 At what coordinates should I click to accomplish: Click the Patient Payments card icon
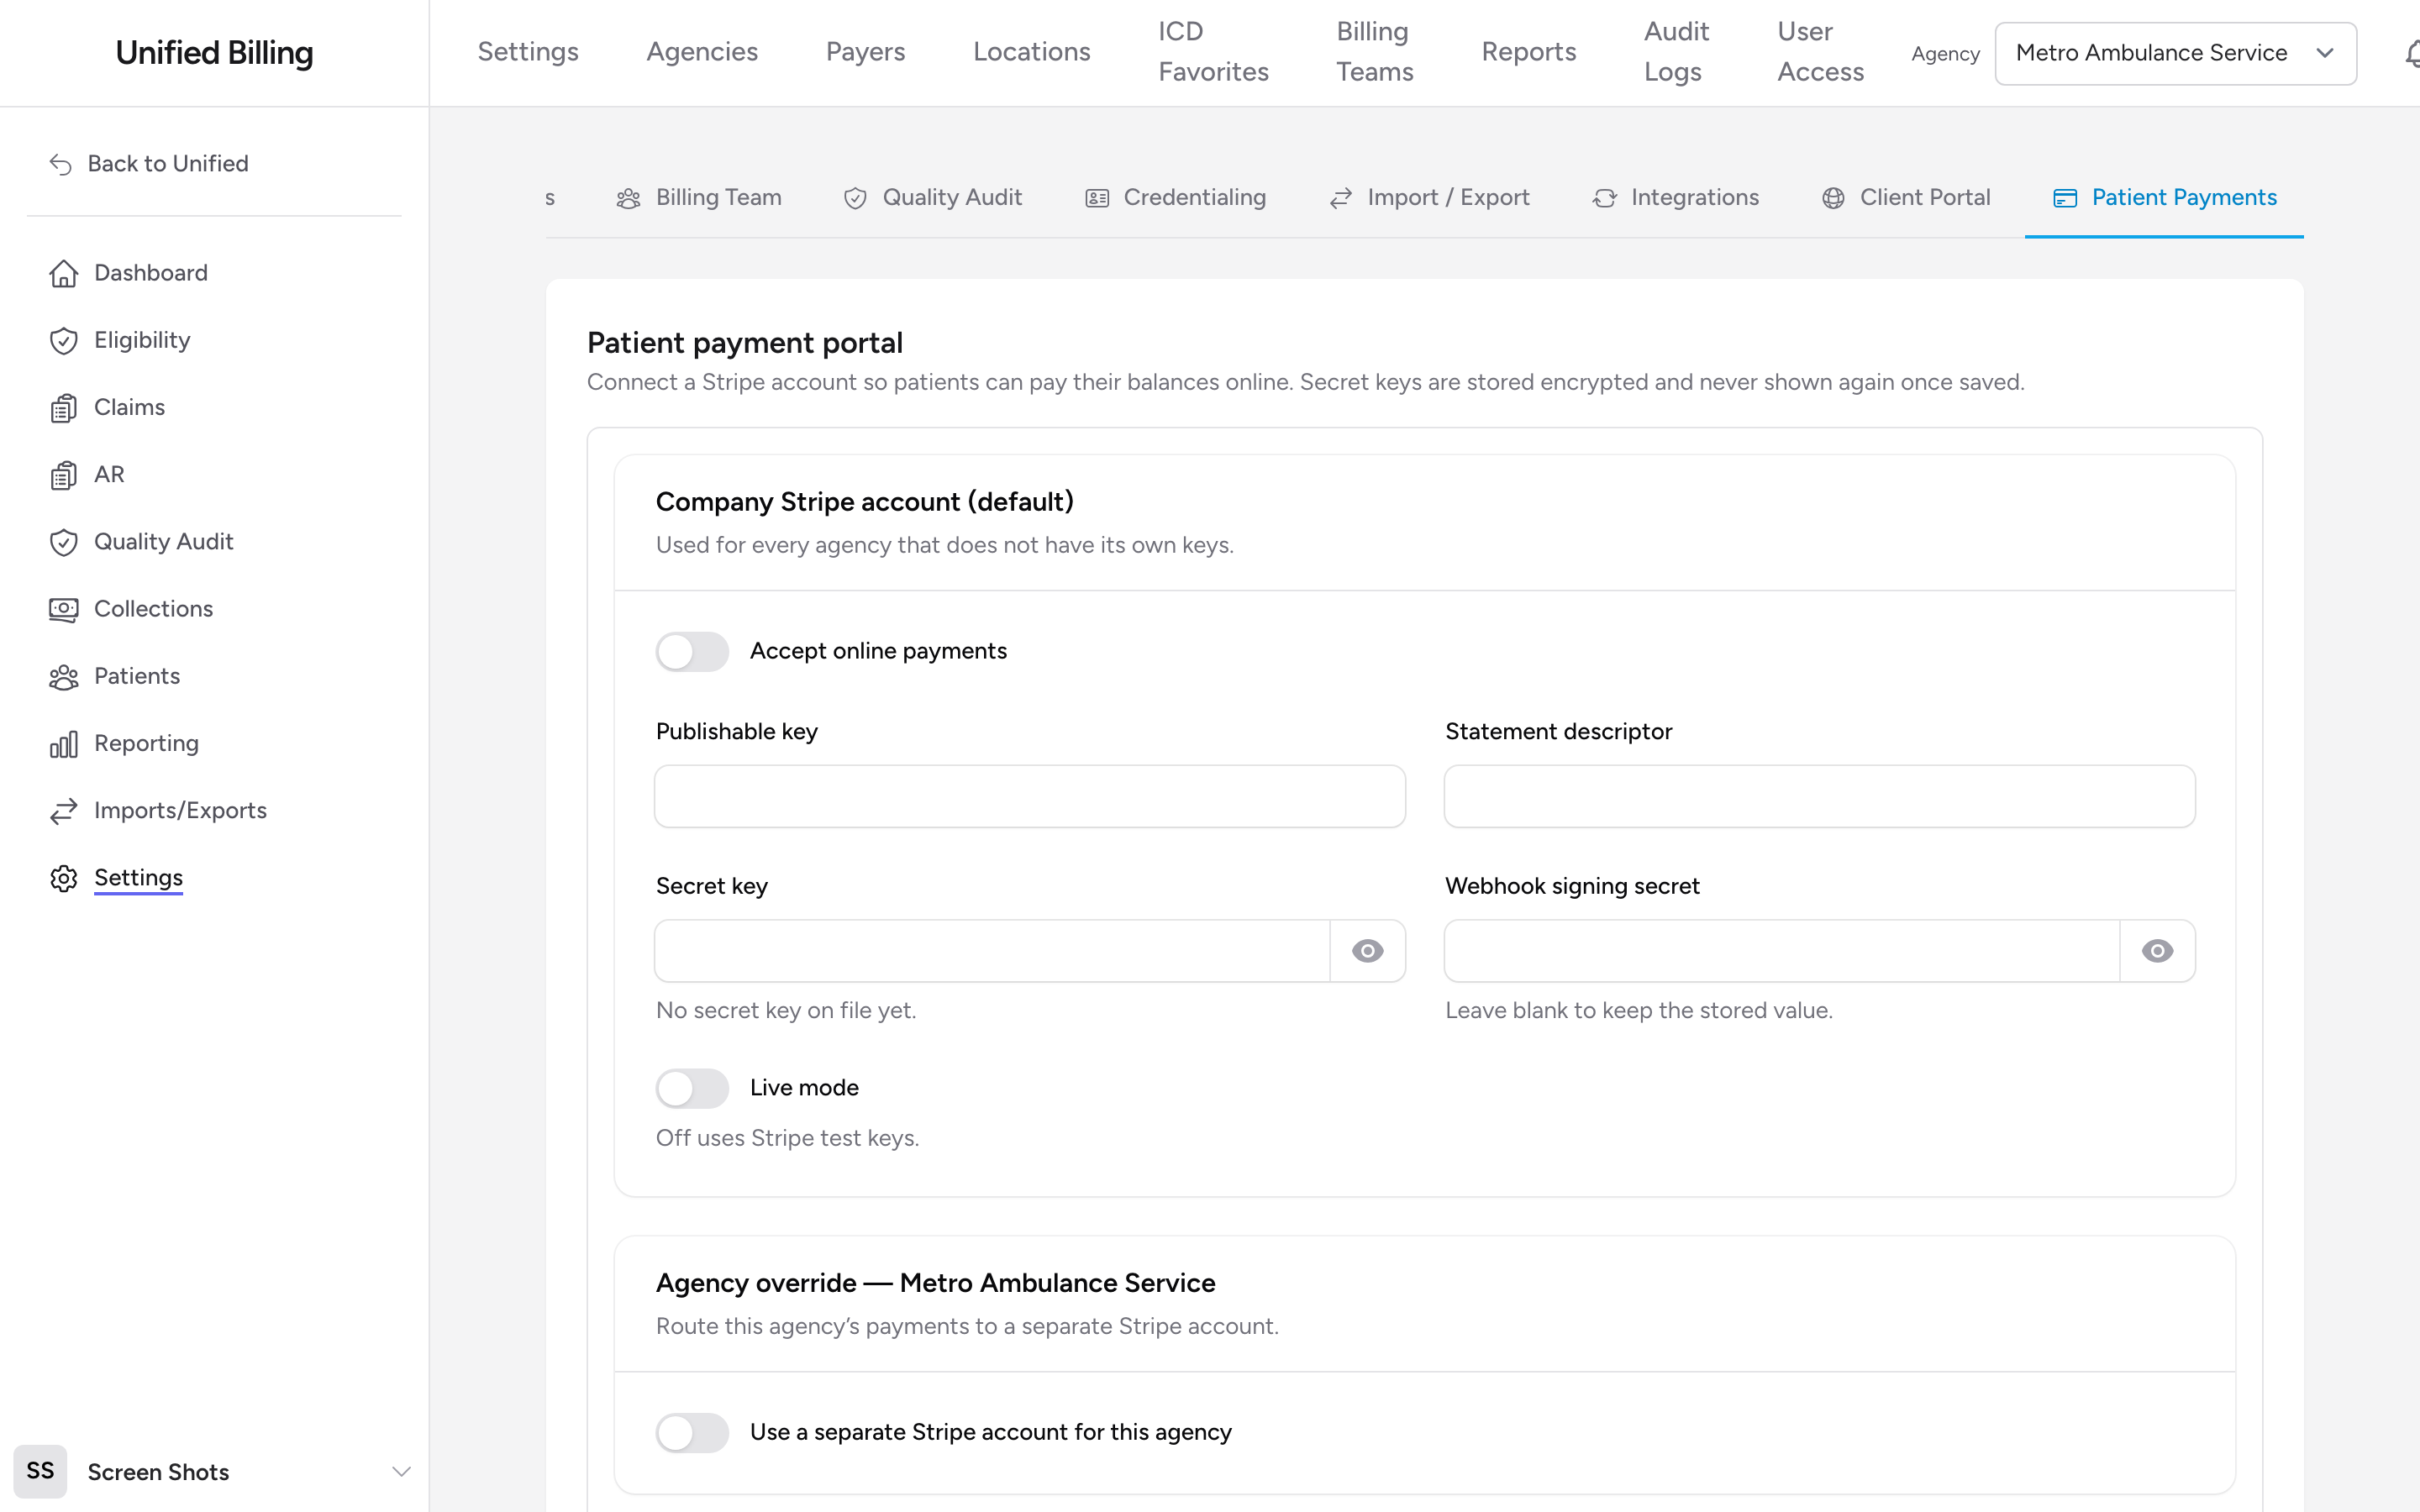2065,198
